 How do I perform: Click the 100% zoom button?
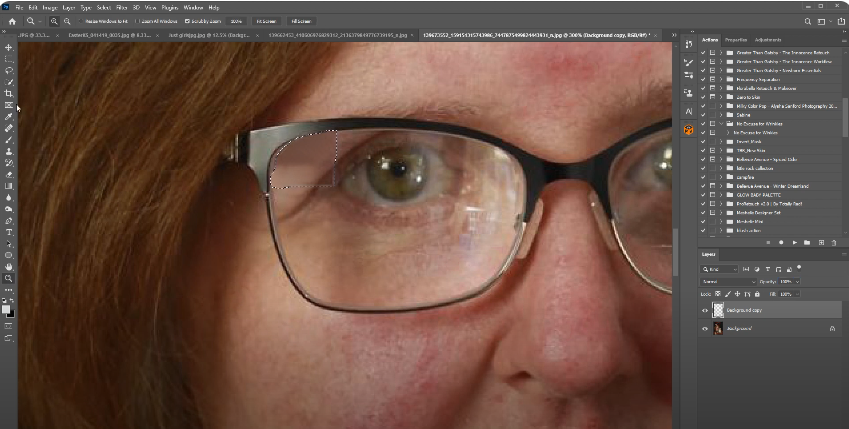(x=236, y=21)
